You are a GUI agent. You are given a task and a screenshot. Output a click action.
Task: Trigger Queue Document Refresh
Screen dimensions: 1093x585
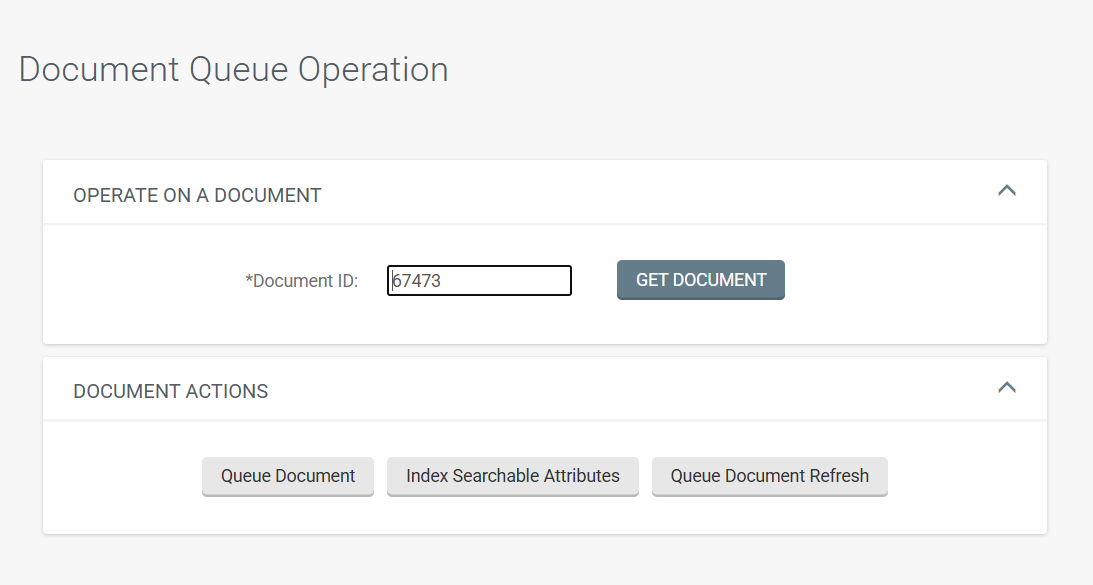point(769,476)
